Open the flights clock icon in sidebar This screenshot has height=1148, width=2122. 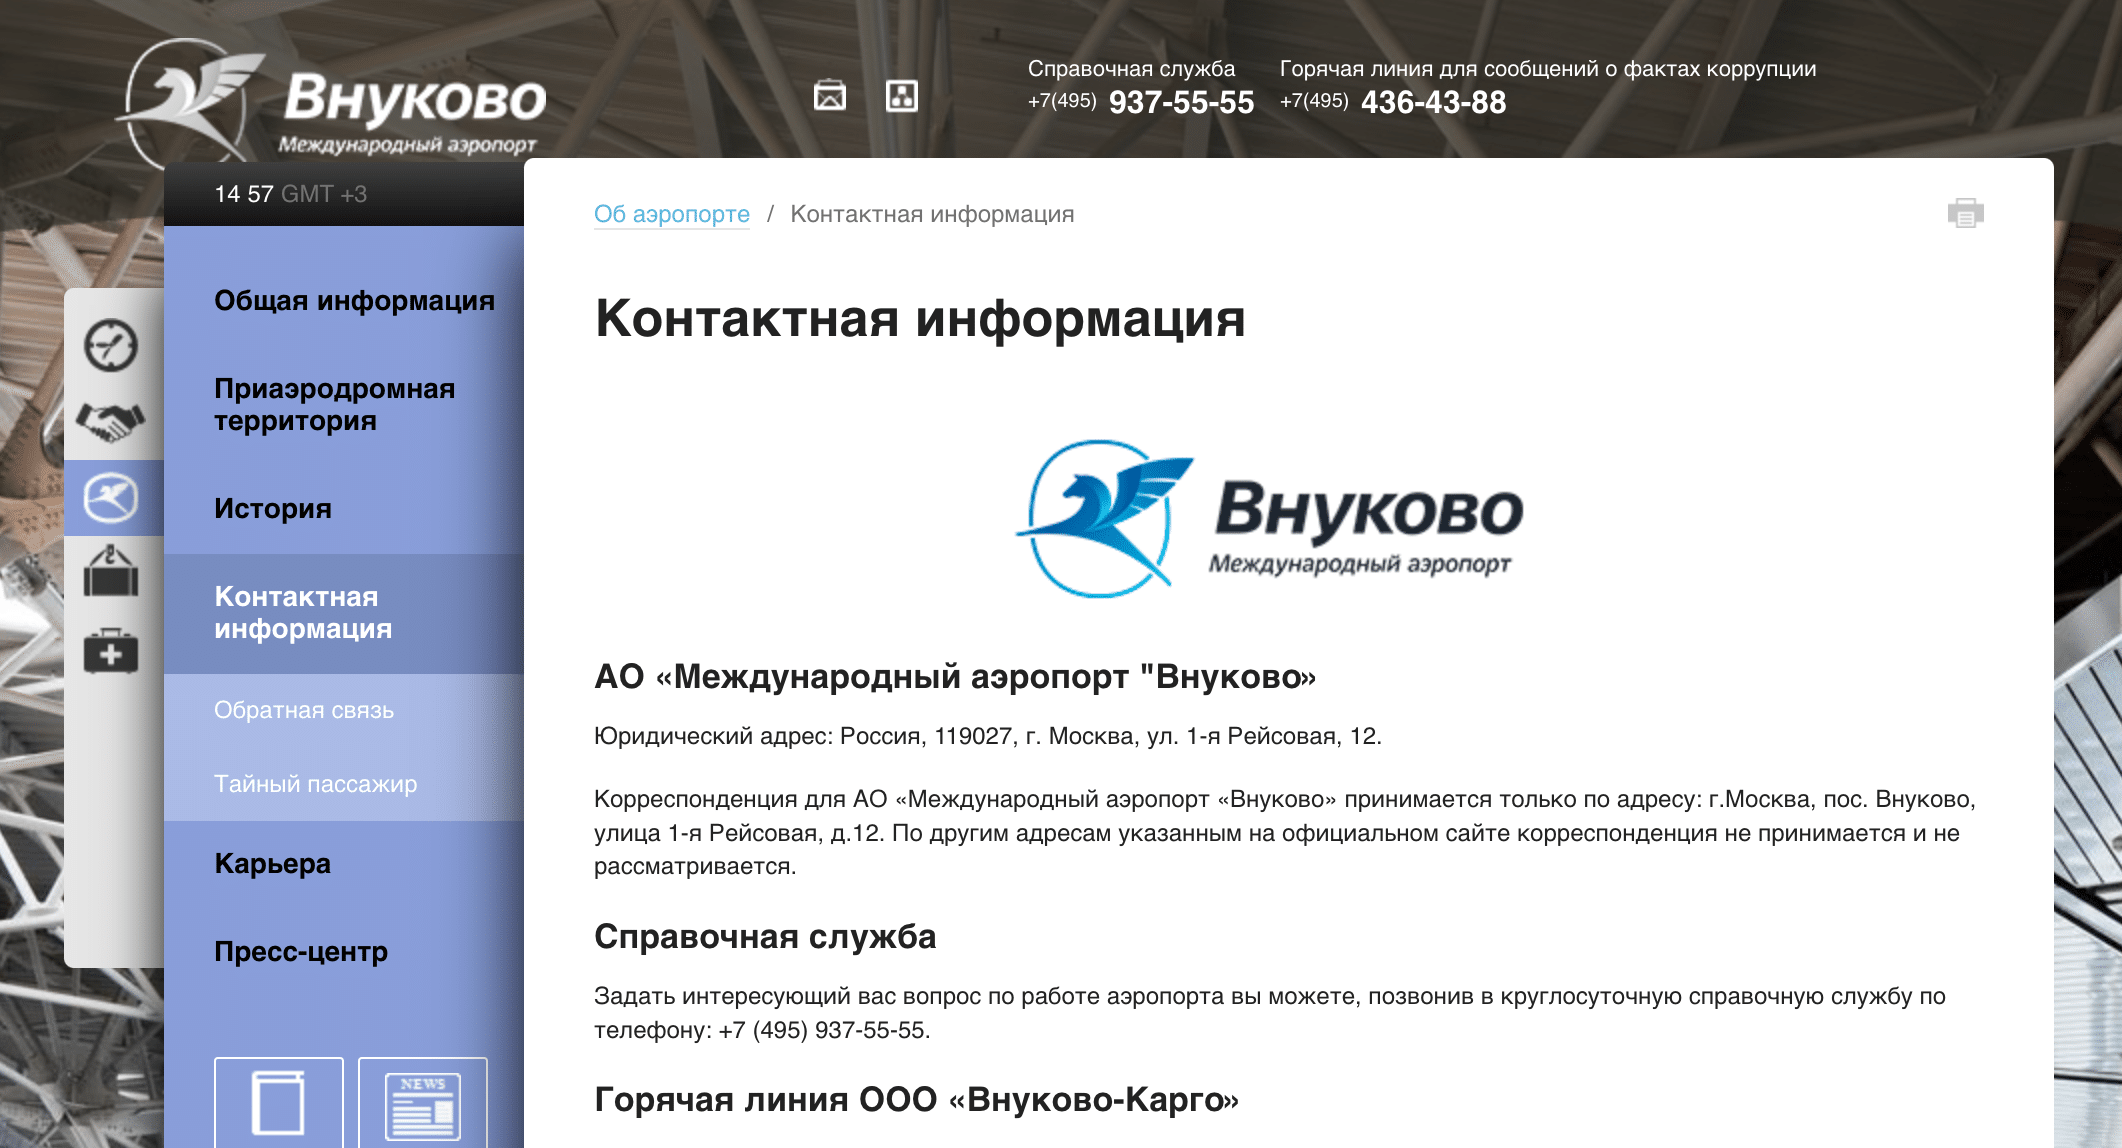coord(111,345)
